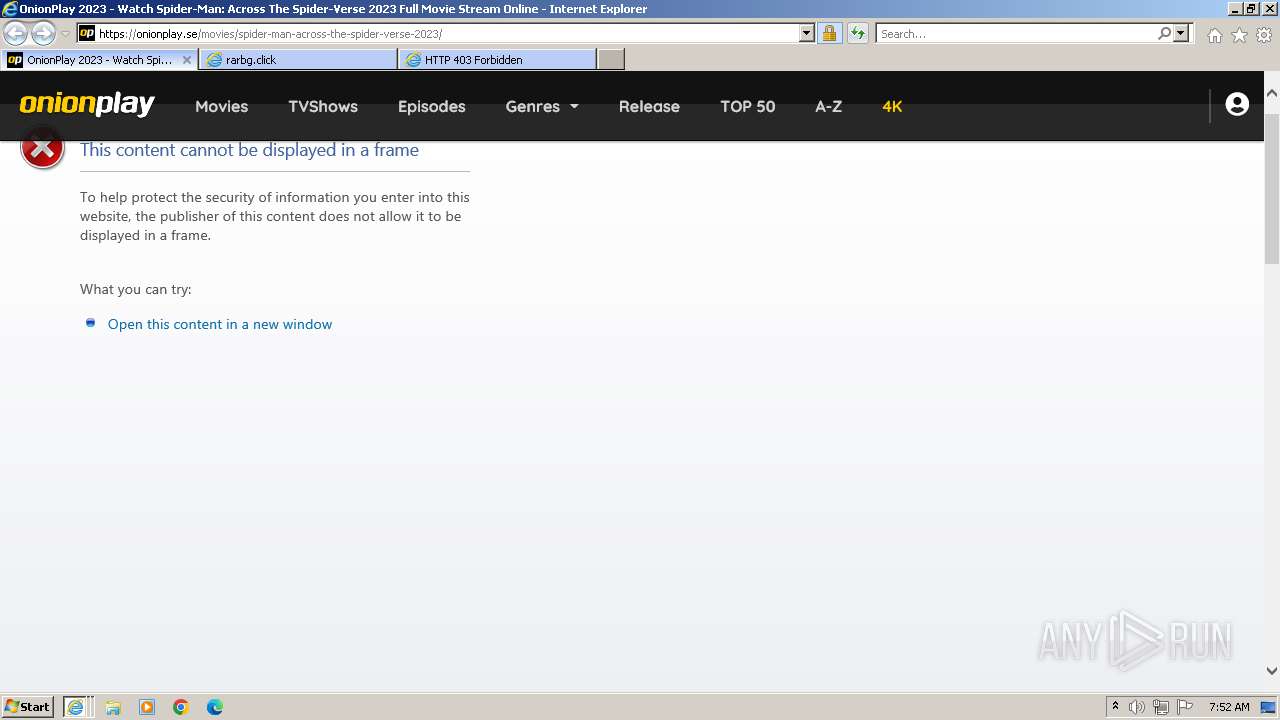Expand the Genres dropdown menu
The height and width of the screenshot is (720, 1280).
coord(542,106)
